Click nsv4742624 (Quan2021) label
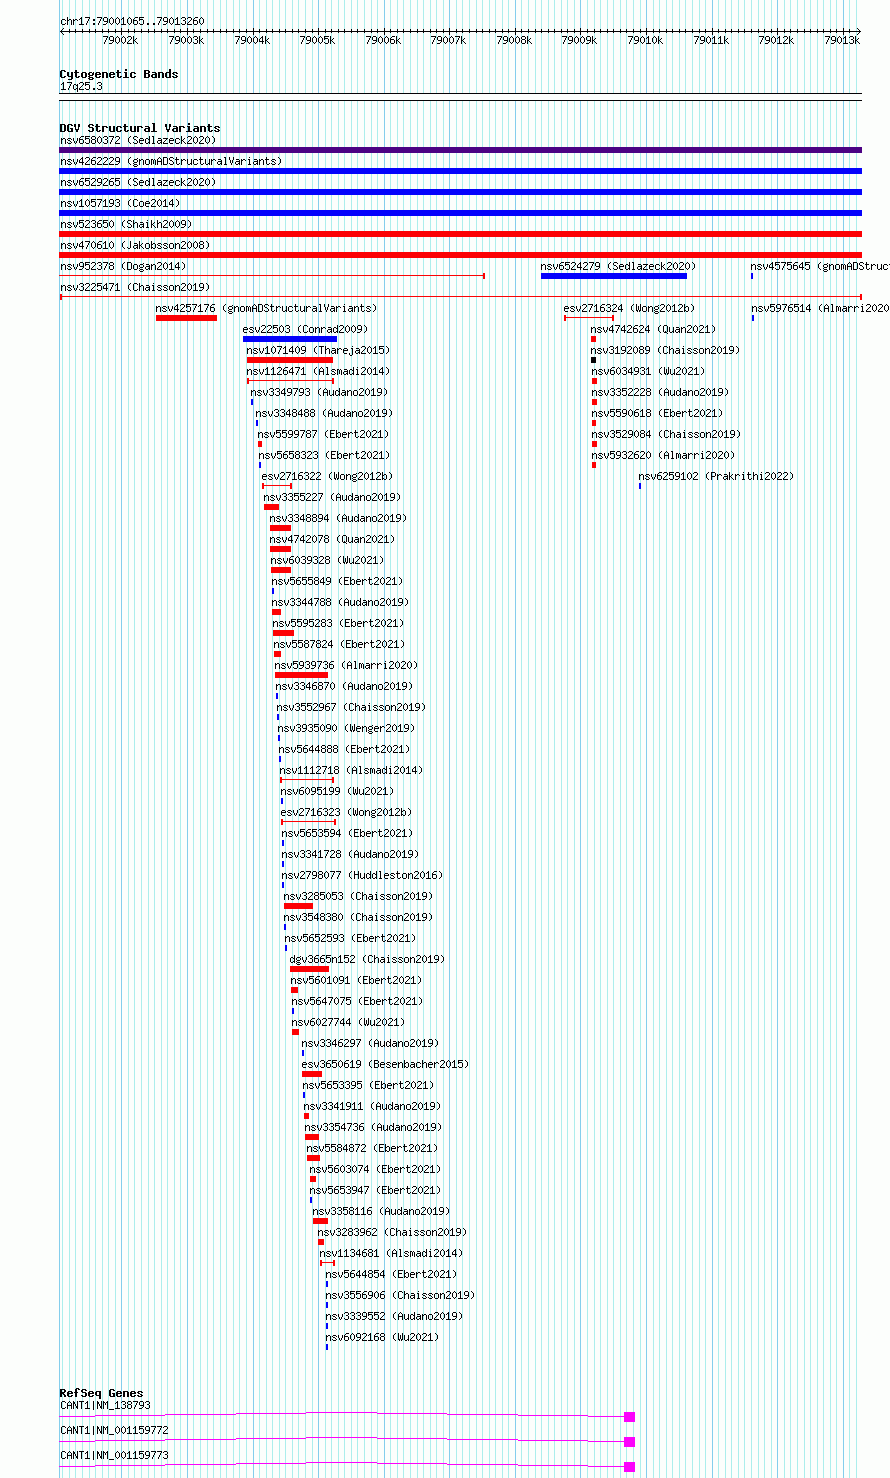890x1478 pixels. click(653, 329)
